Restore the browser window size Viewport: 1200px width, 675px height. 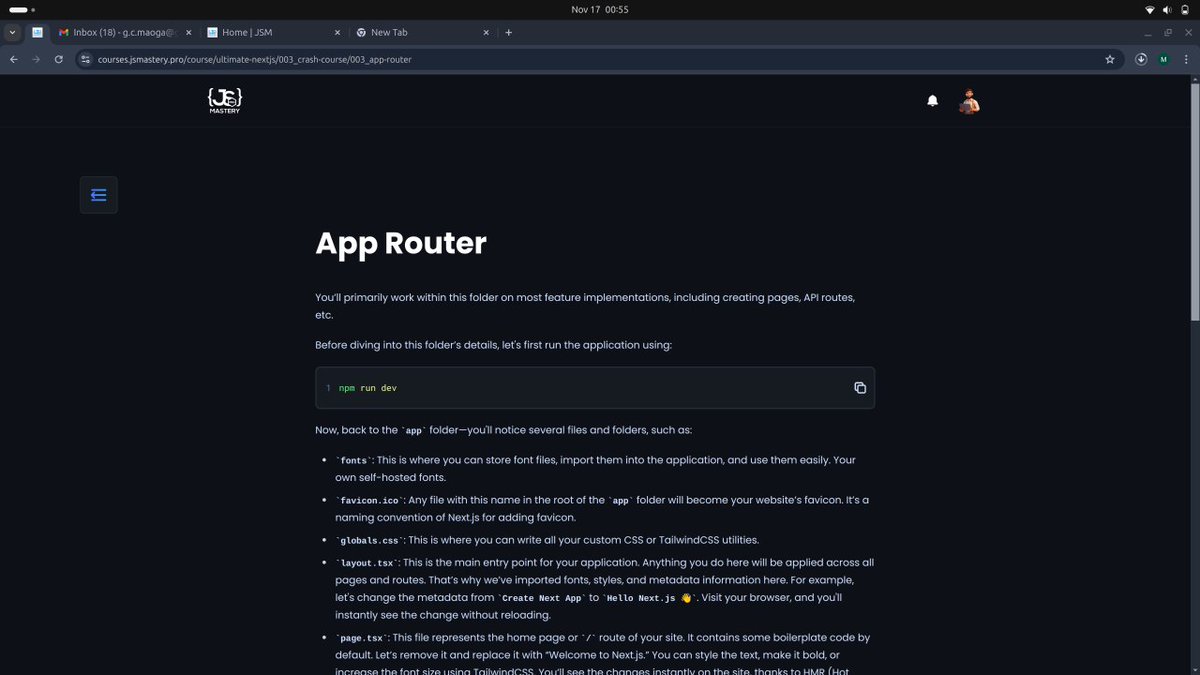pos(1167,32)
